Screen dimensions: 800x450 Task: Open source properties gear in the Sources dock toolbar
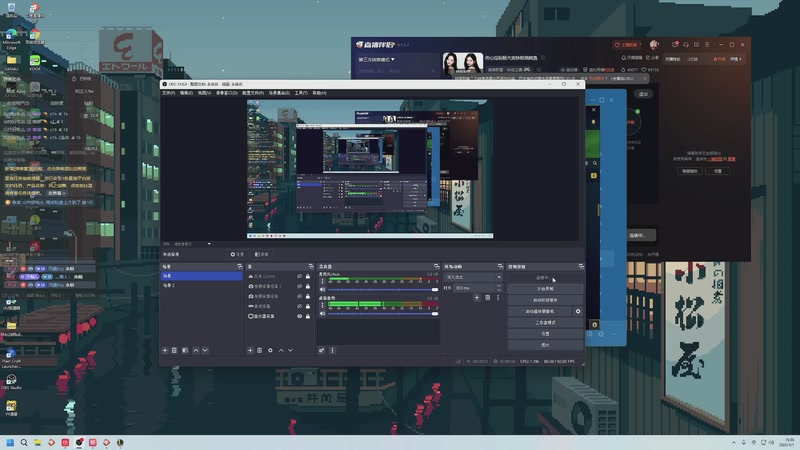tap(270, 351)
